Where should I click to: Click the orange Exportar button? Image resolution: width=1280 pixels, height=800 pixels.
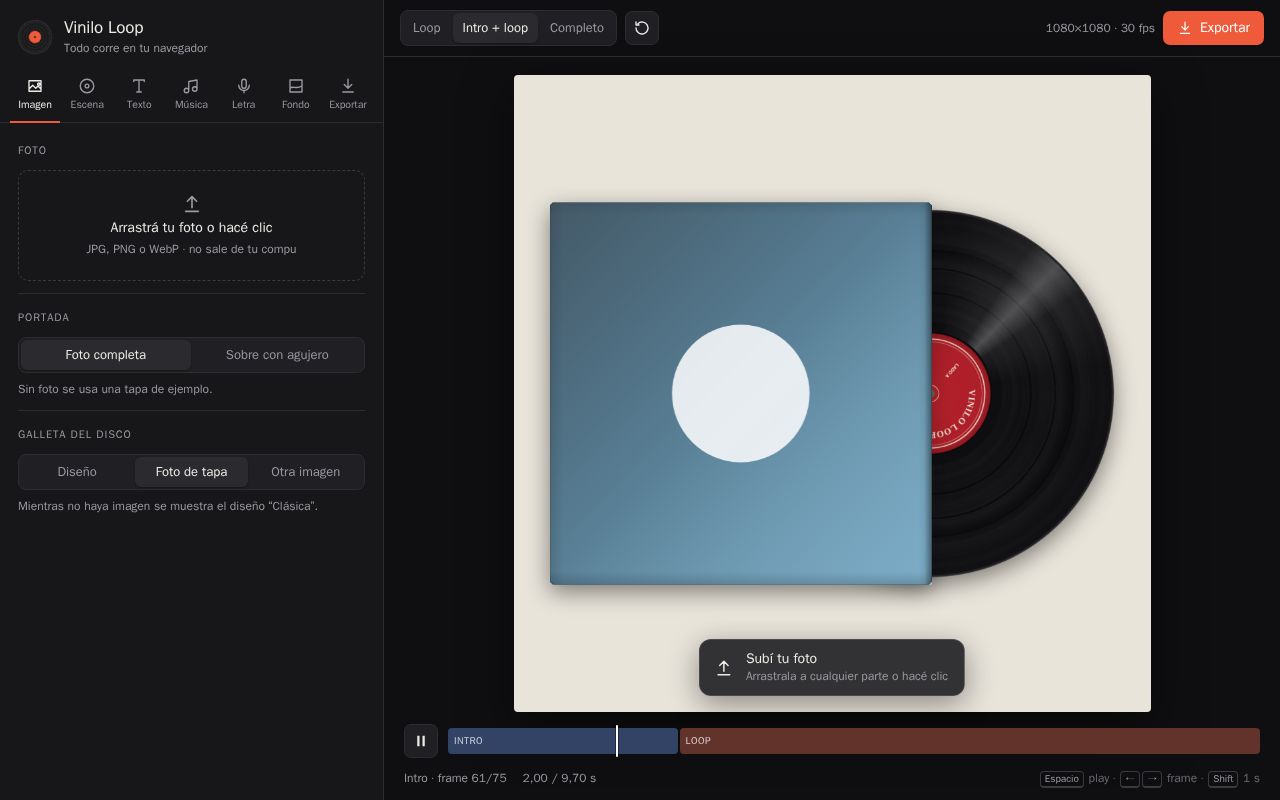[x=1213, y=28]
